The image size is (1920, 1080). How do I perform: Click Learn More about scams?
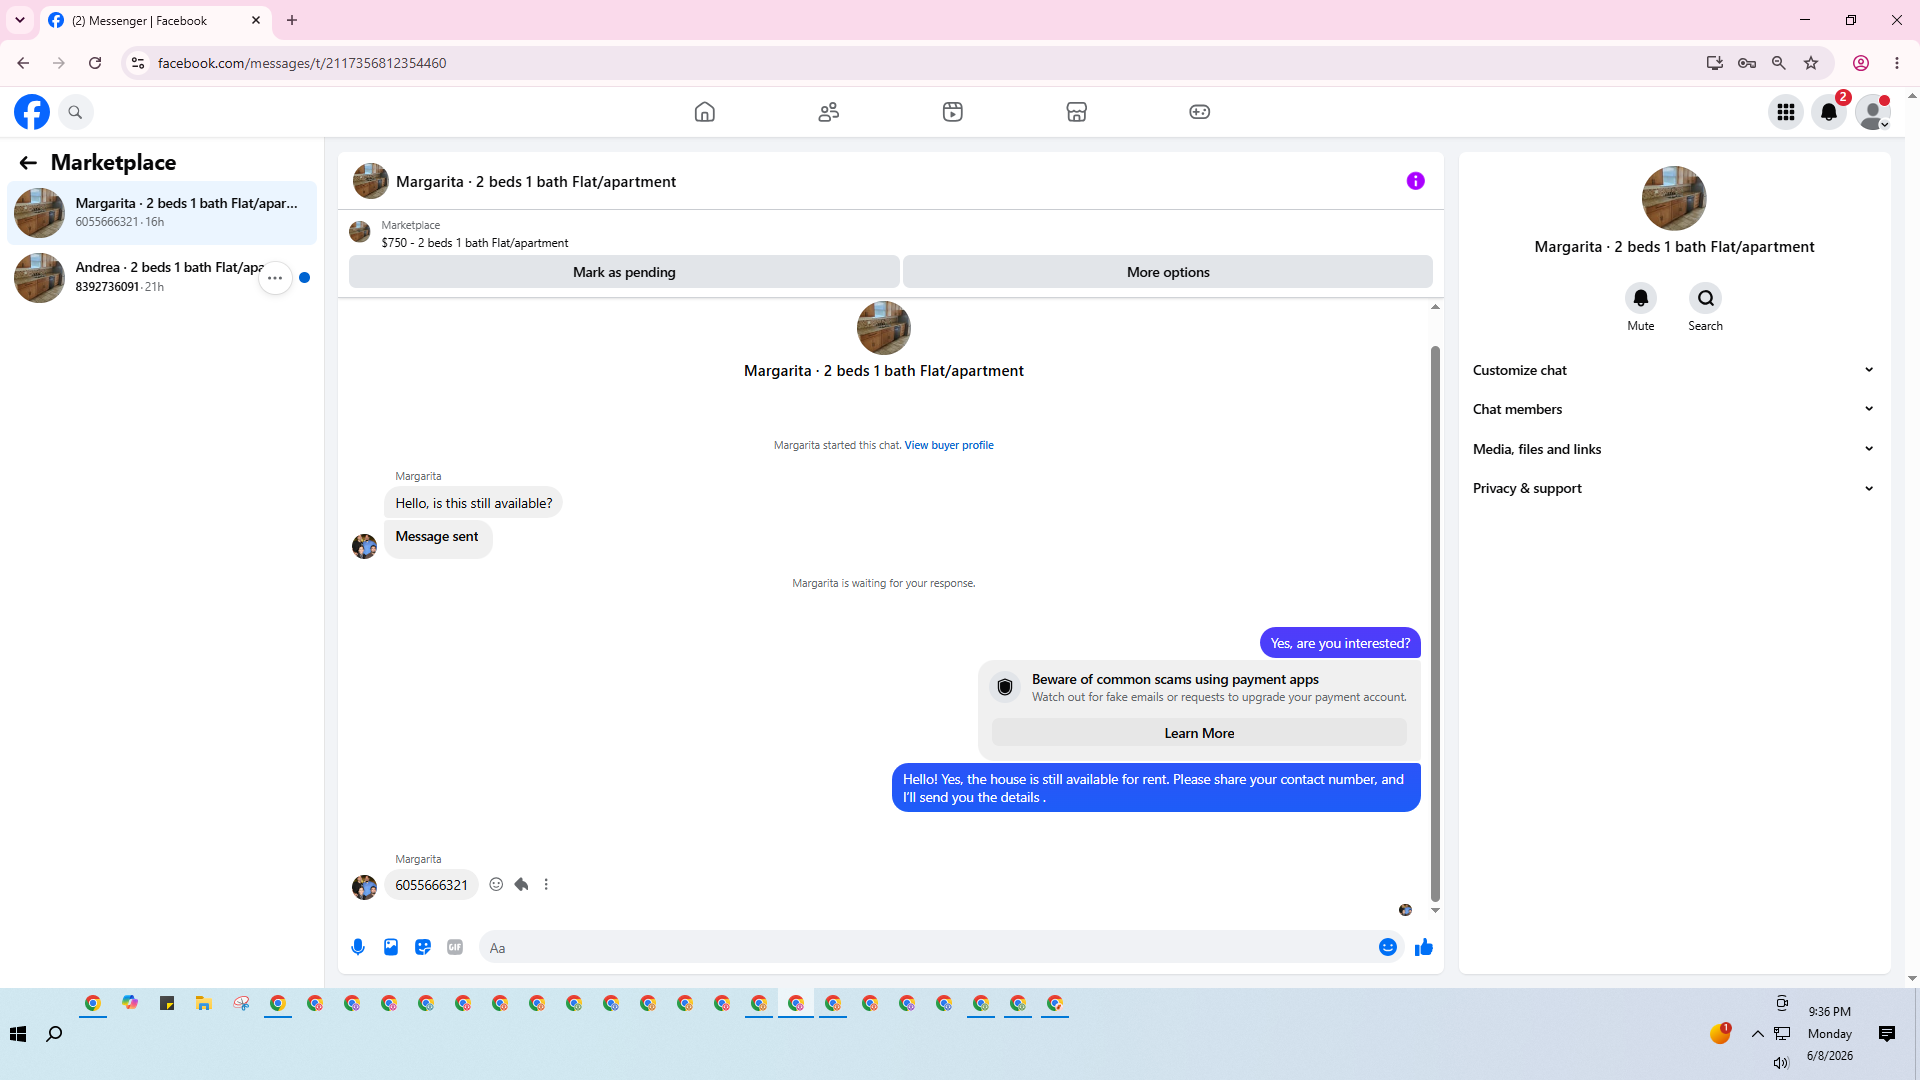(1199, 733)
